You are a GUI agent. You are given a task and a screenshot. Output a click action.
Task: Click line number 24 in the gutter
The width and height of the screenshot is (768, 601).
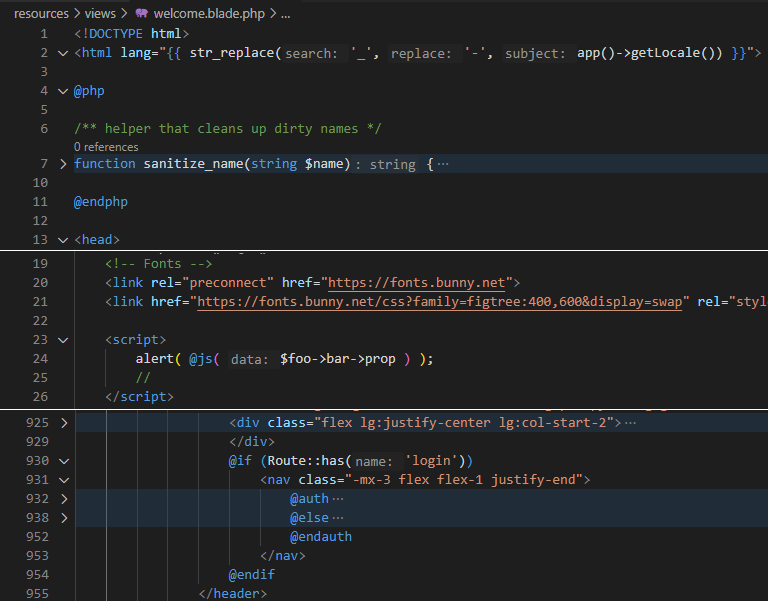coord(40,359)
